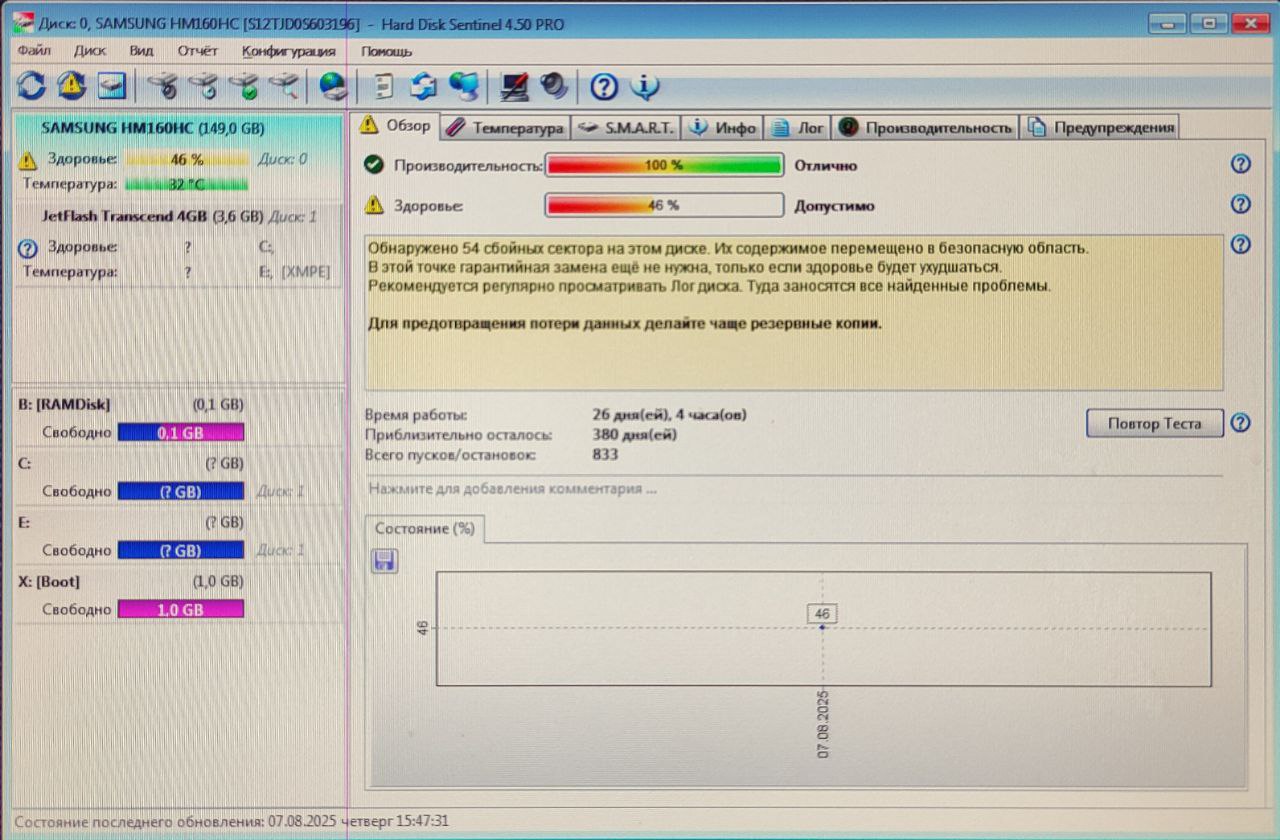Open the Диск menu
Viewport: 1280px width, 840px height.
[x=90, y=51]
